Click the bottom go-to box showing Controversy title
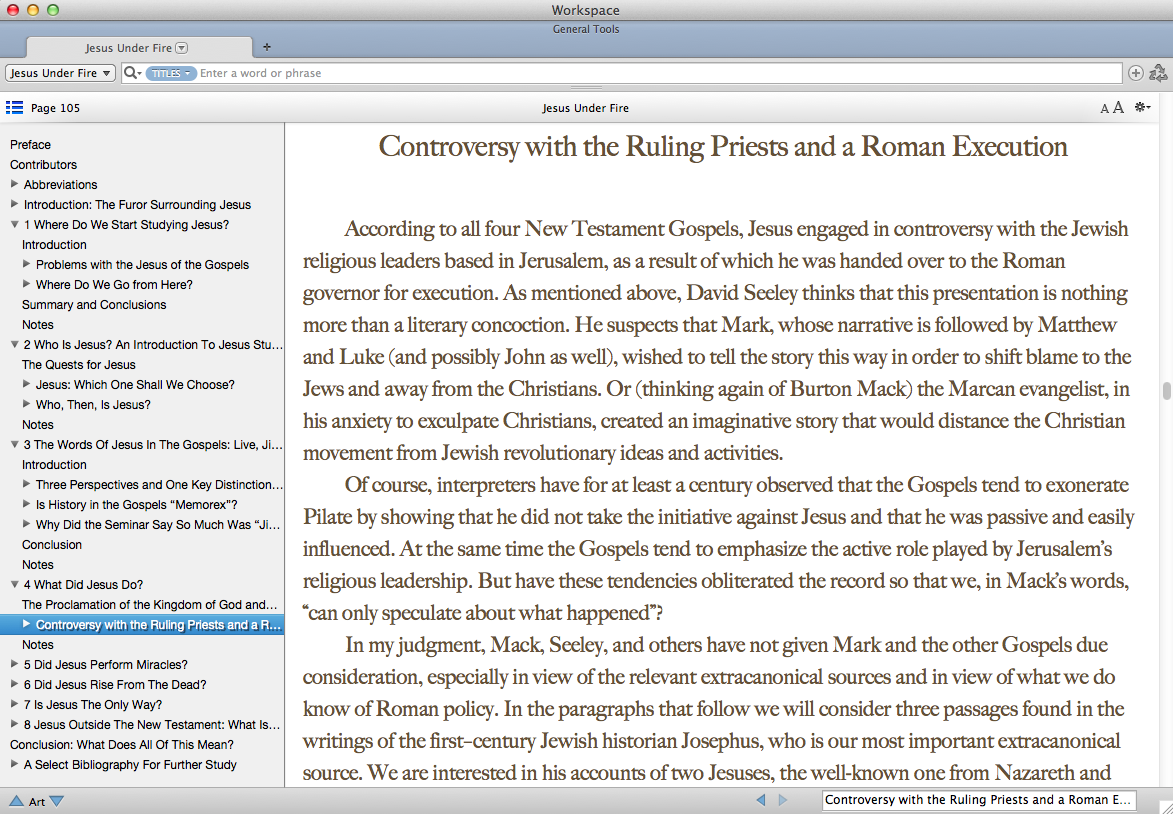Viewport: 1173px width, 814px height. [x=978, y=800]
